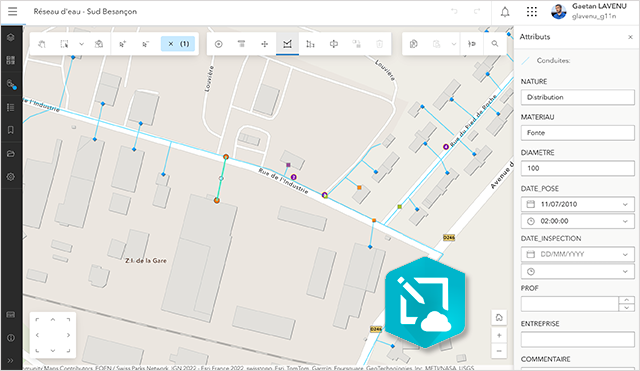The image size is (640, 371).
Task: Click the MATERIAU field showing Fonte
Action: pyautogui.click(x=578, y=133)
